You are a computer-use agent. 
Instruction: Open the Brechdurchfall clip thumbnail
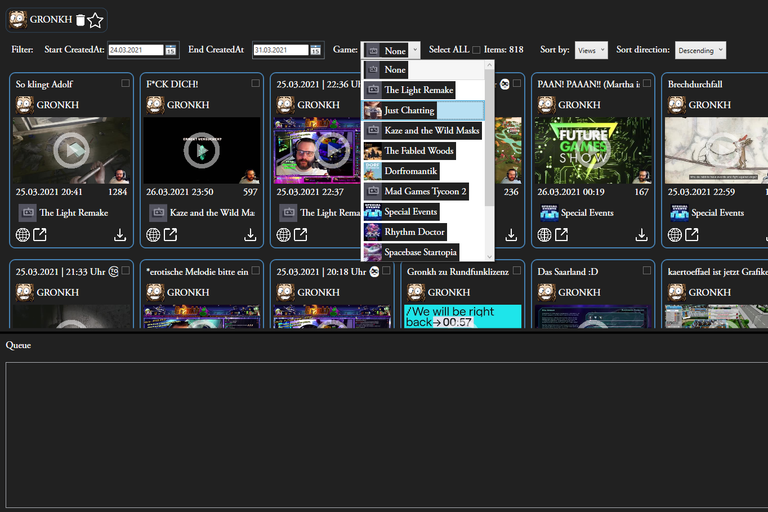(716, 150)
